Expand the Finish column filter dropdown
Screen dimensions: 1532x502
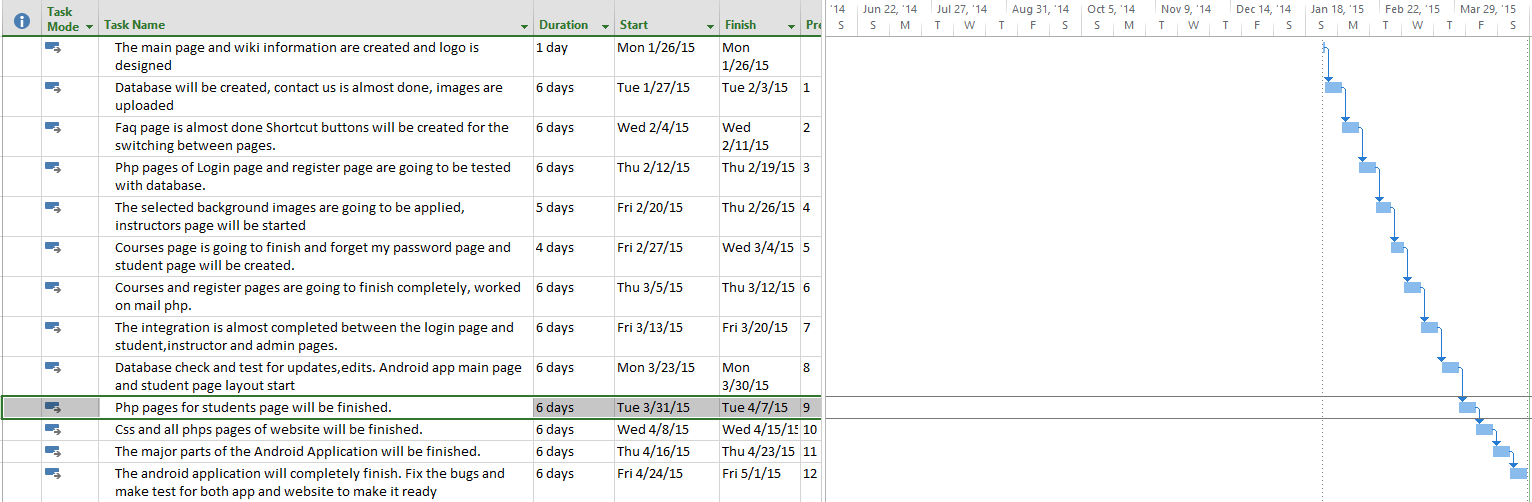792,26
